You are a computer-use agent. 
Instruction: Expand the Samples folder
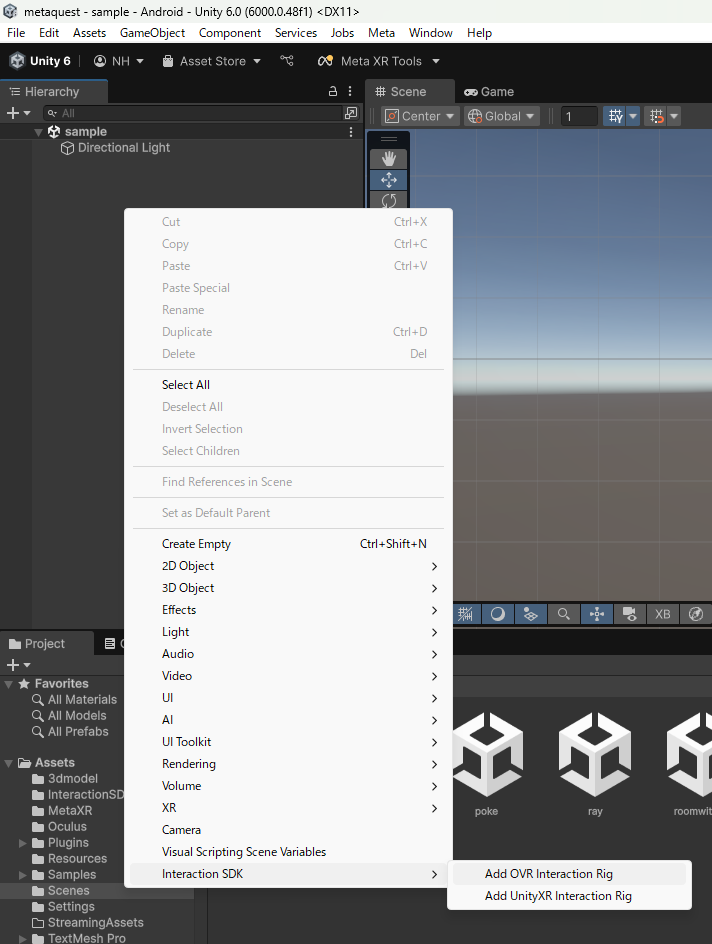click(x=23, y=875)
